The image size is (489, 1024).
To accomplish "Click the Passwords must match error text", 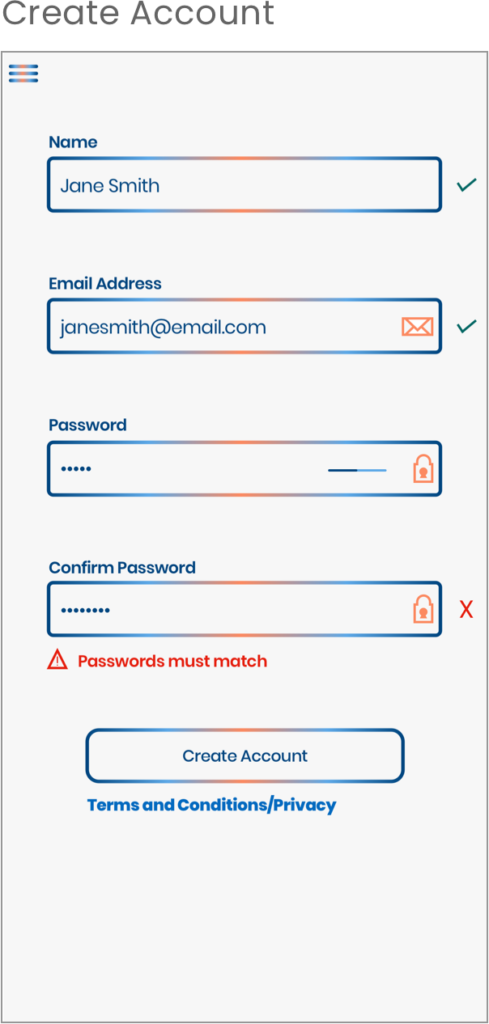I will [172, 661].
